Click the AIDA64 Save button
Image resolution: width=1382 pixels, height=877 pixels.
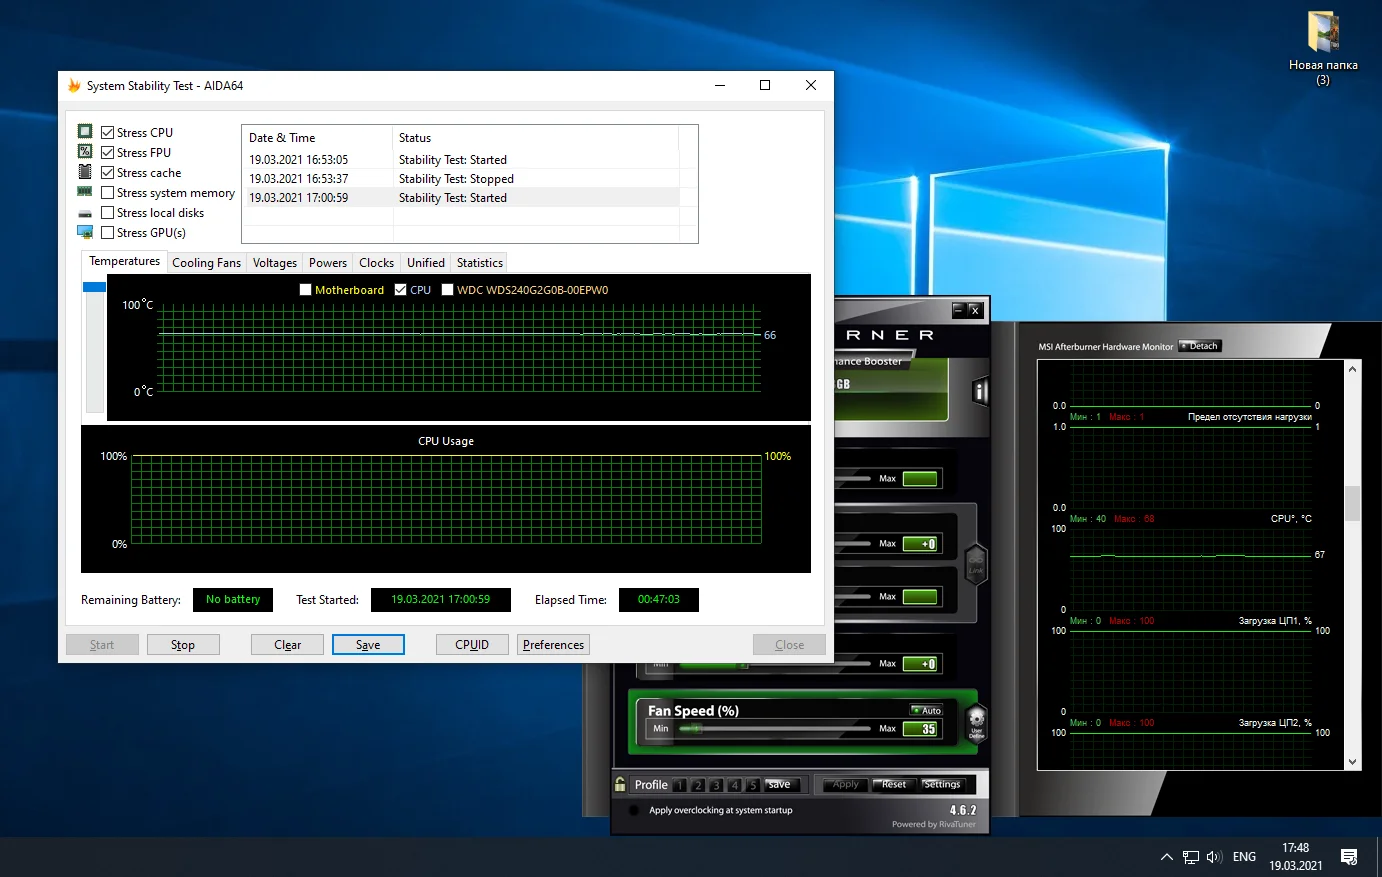pos(368,645)
